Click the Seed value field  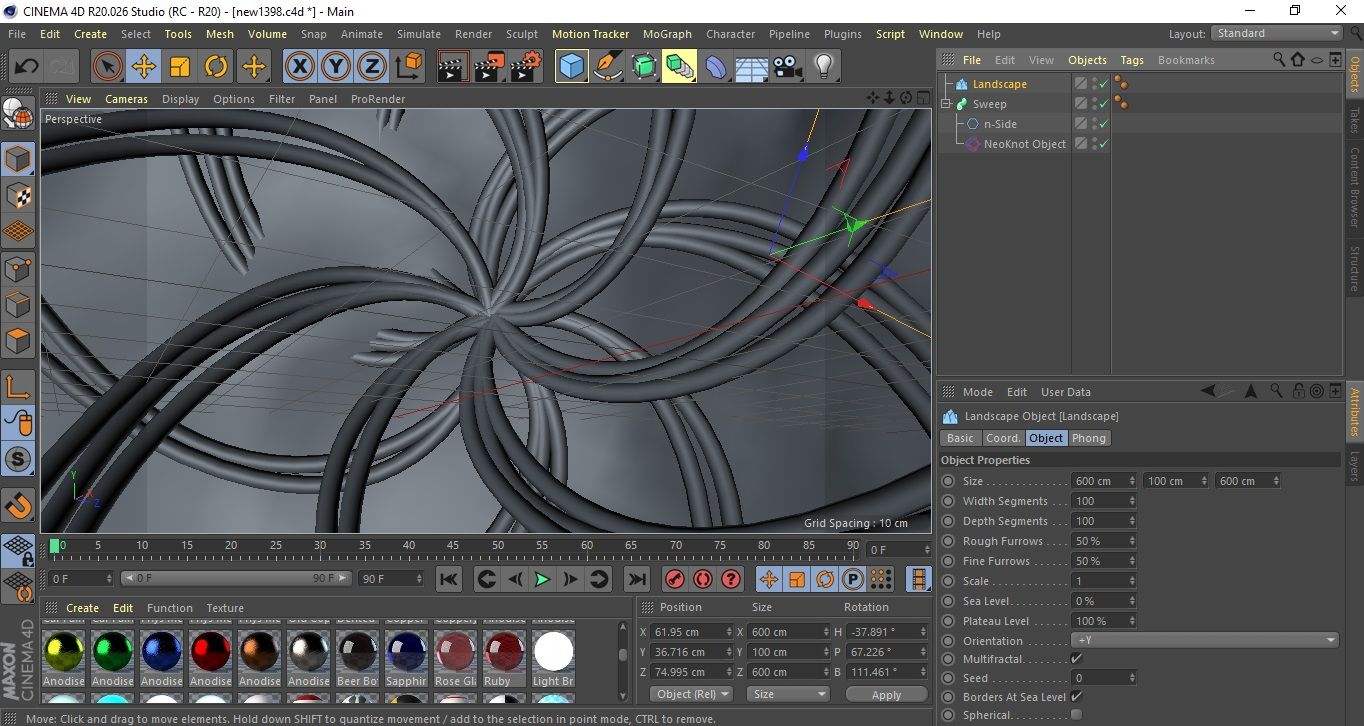(1104, 678)
